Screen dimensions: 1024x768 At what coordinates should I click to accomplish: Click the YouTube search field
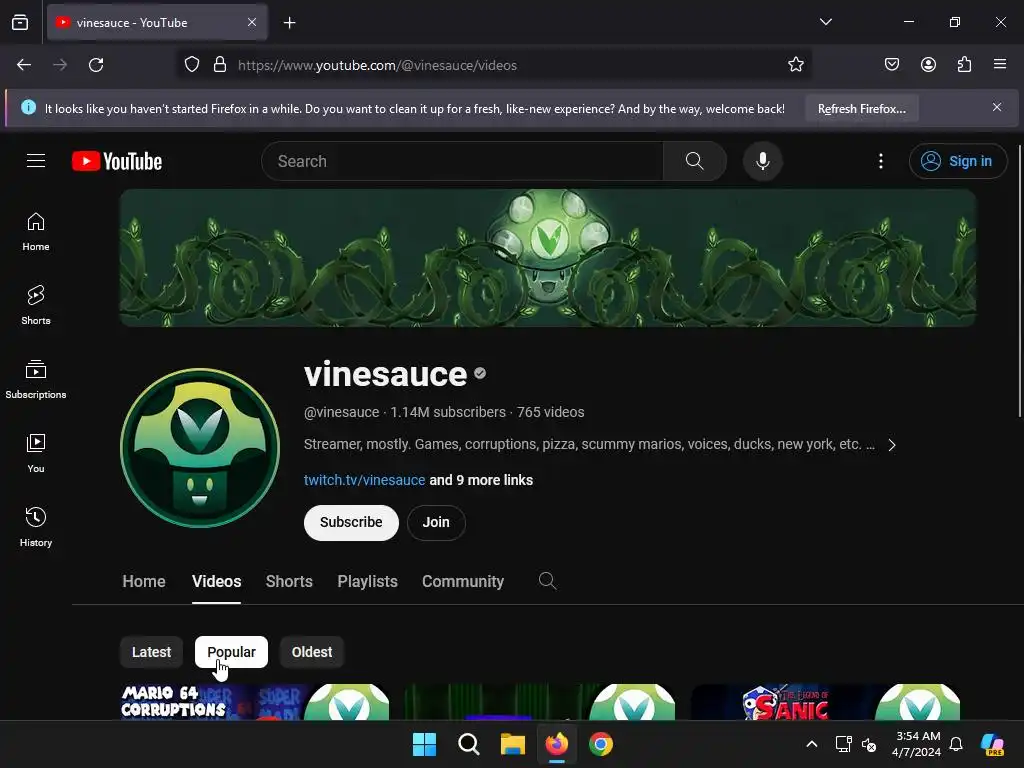[462, 161]
